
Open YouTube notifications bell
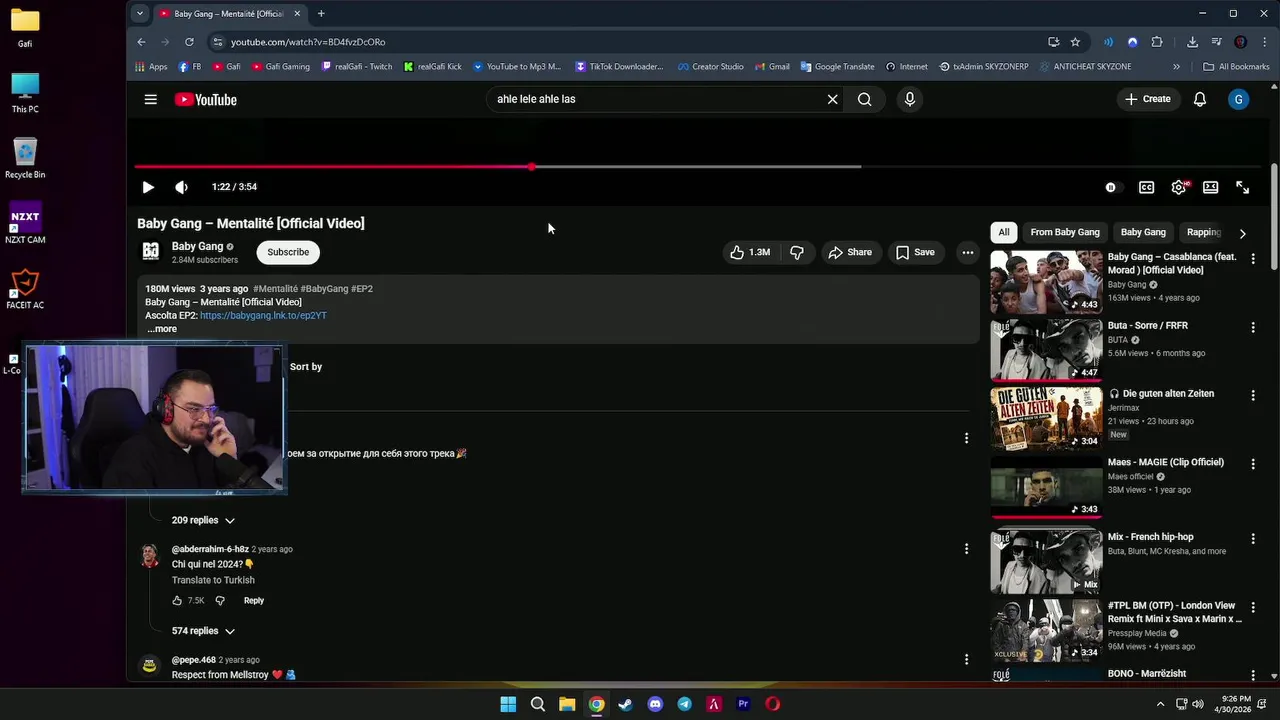pyautogui.click(x=1199, y=99)
